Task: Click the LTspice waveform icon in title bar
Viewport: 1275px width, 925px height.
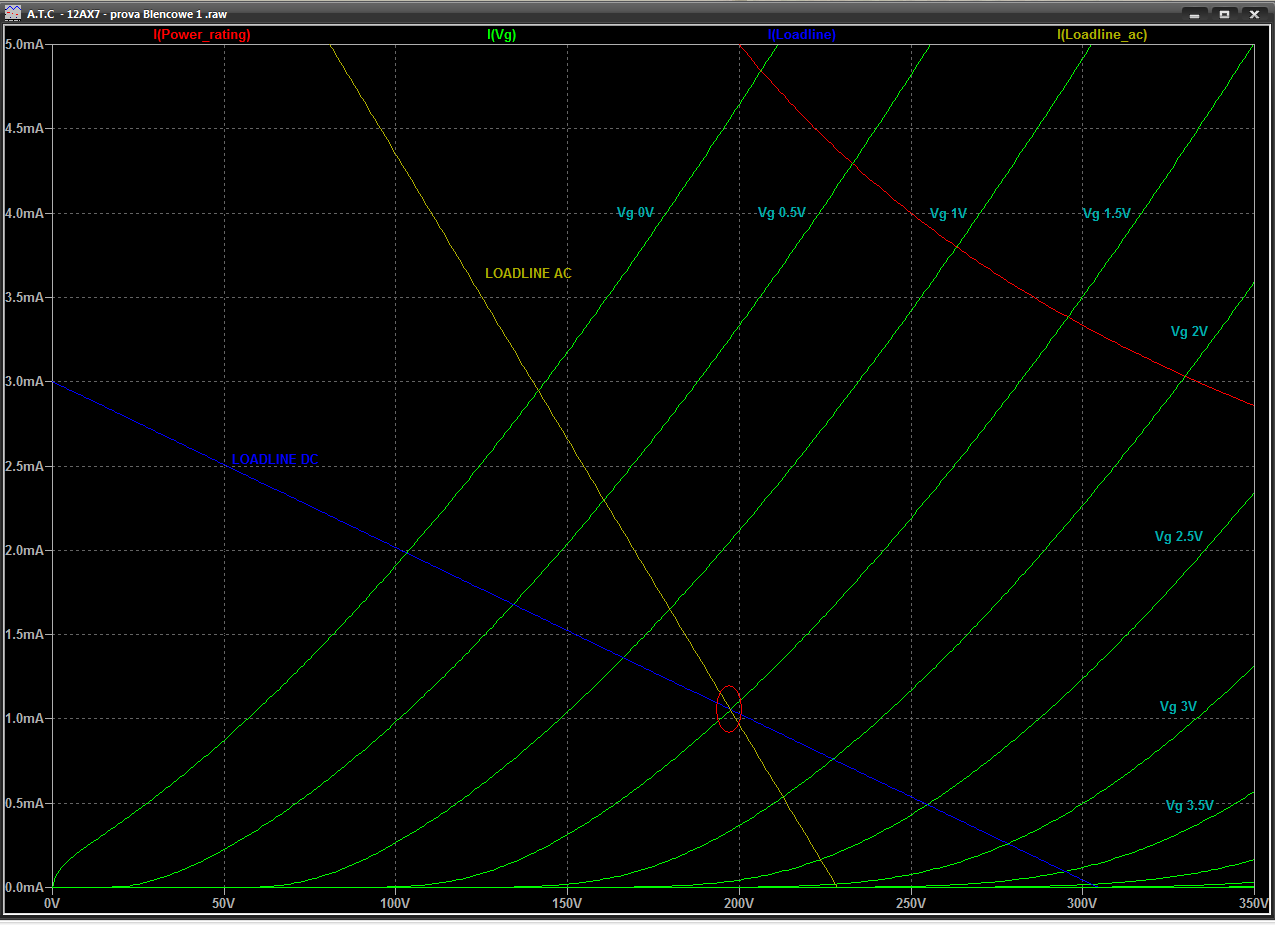Action: click(x=14, y=14)
